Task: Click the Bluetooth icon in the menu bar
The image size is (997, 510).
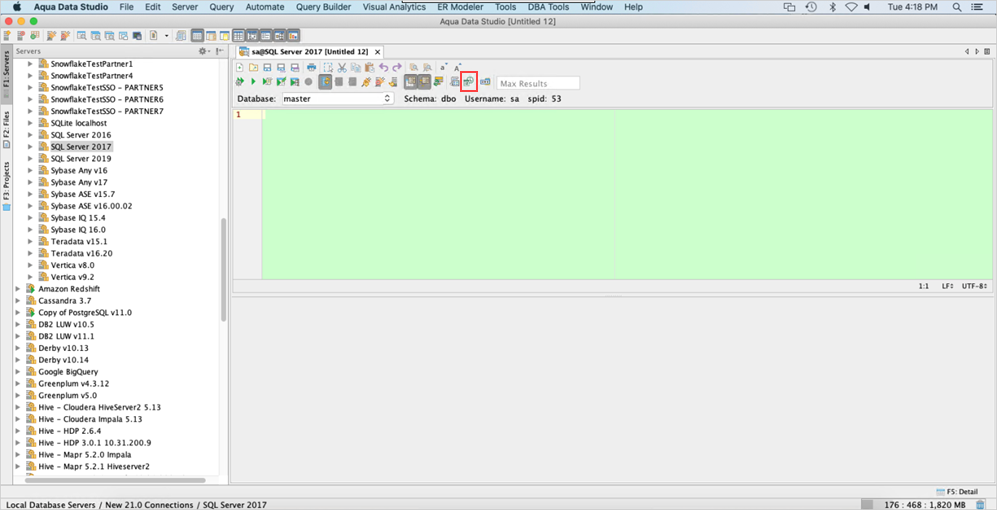Action: [832, 7]
